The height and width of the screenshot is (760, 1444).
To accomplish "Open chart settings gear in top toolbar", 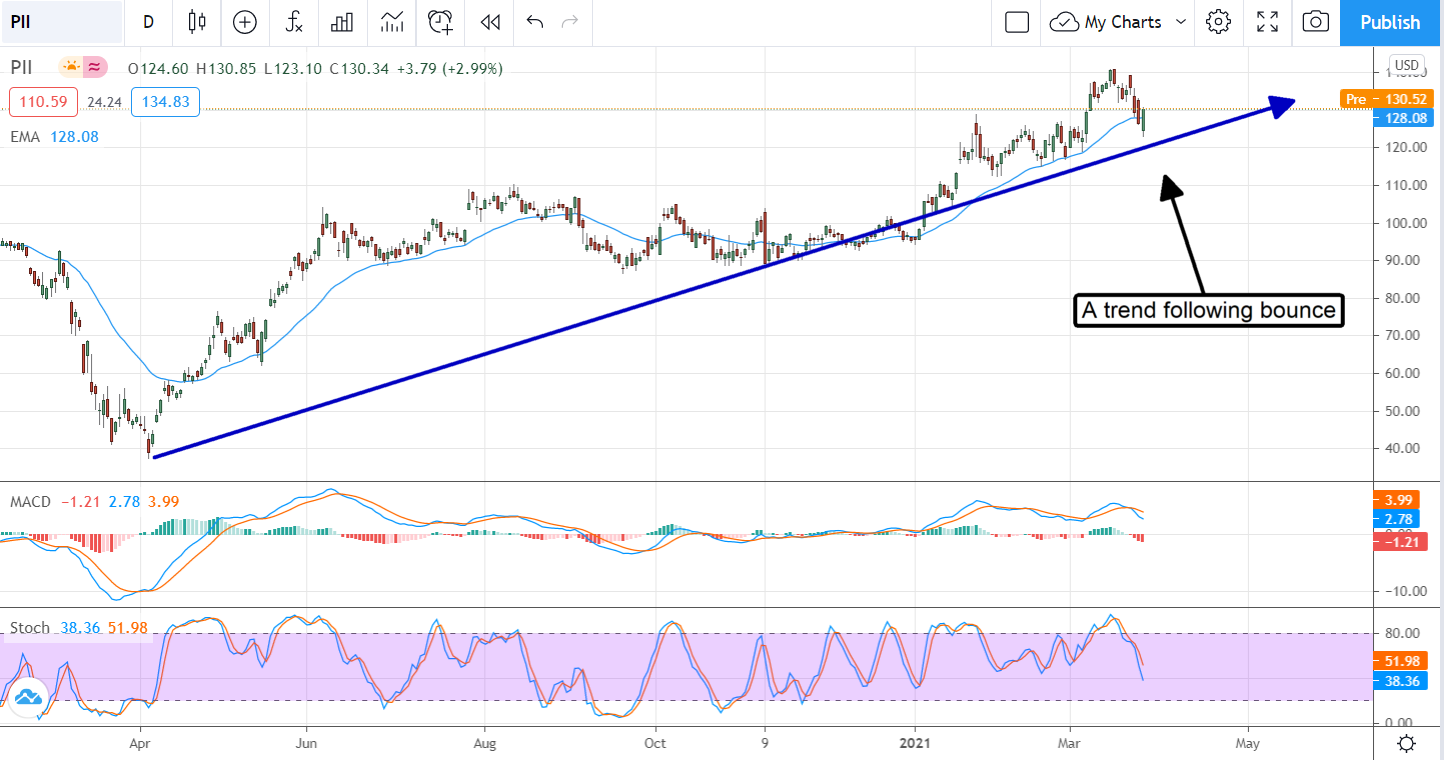I will click(1217, 22).
